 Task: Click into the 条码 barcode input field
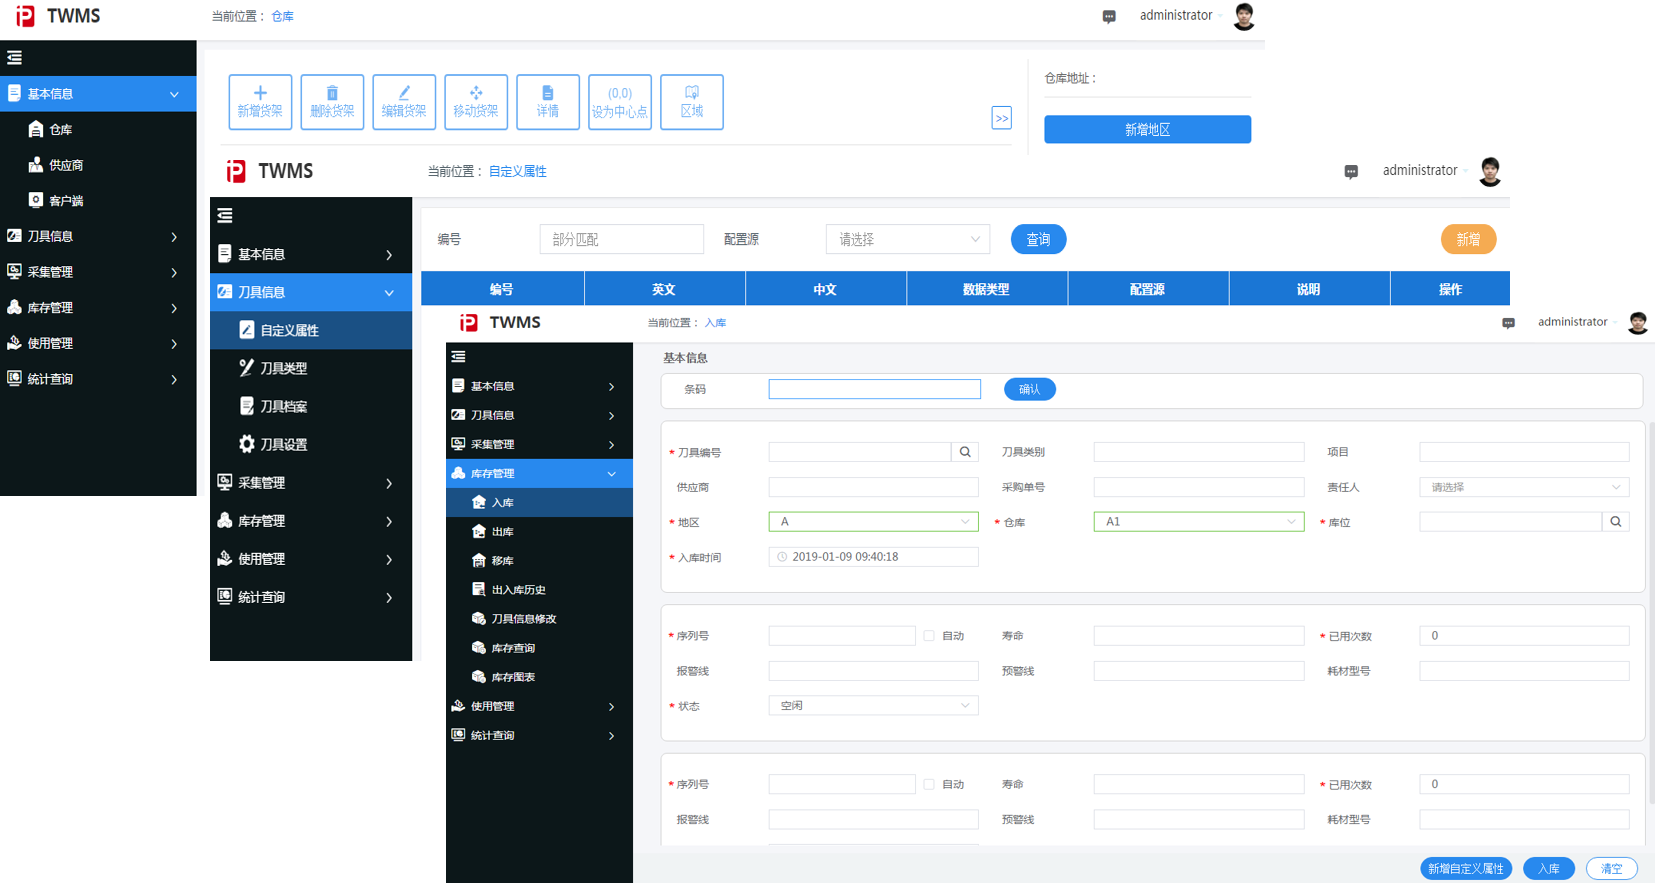874,389
